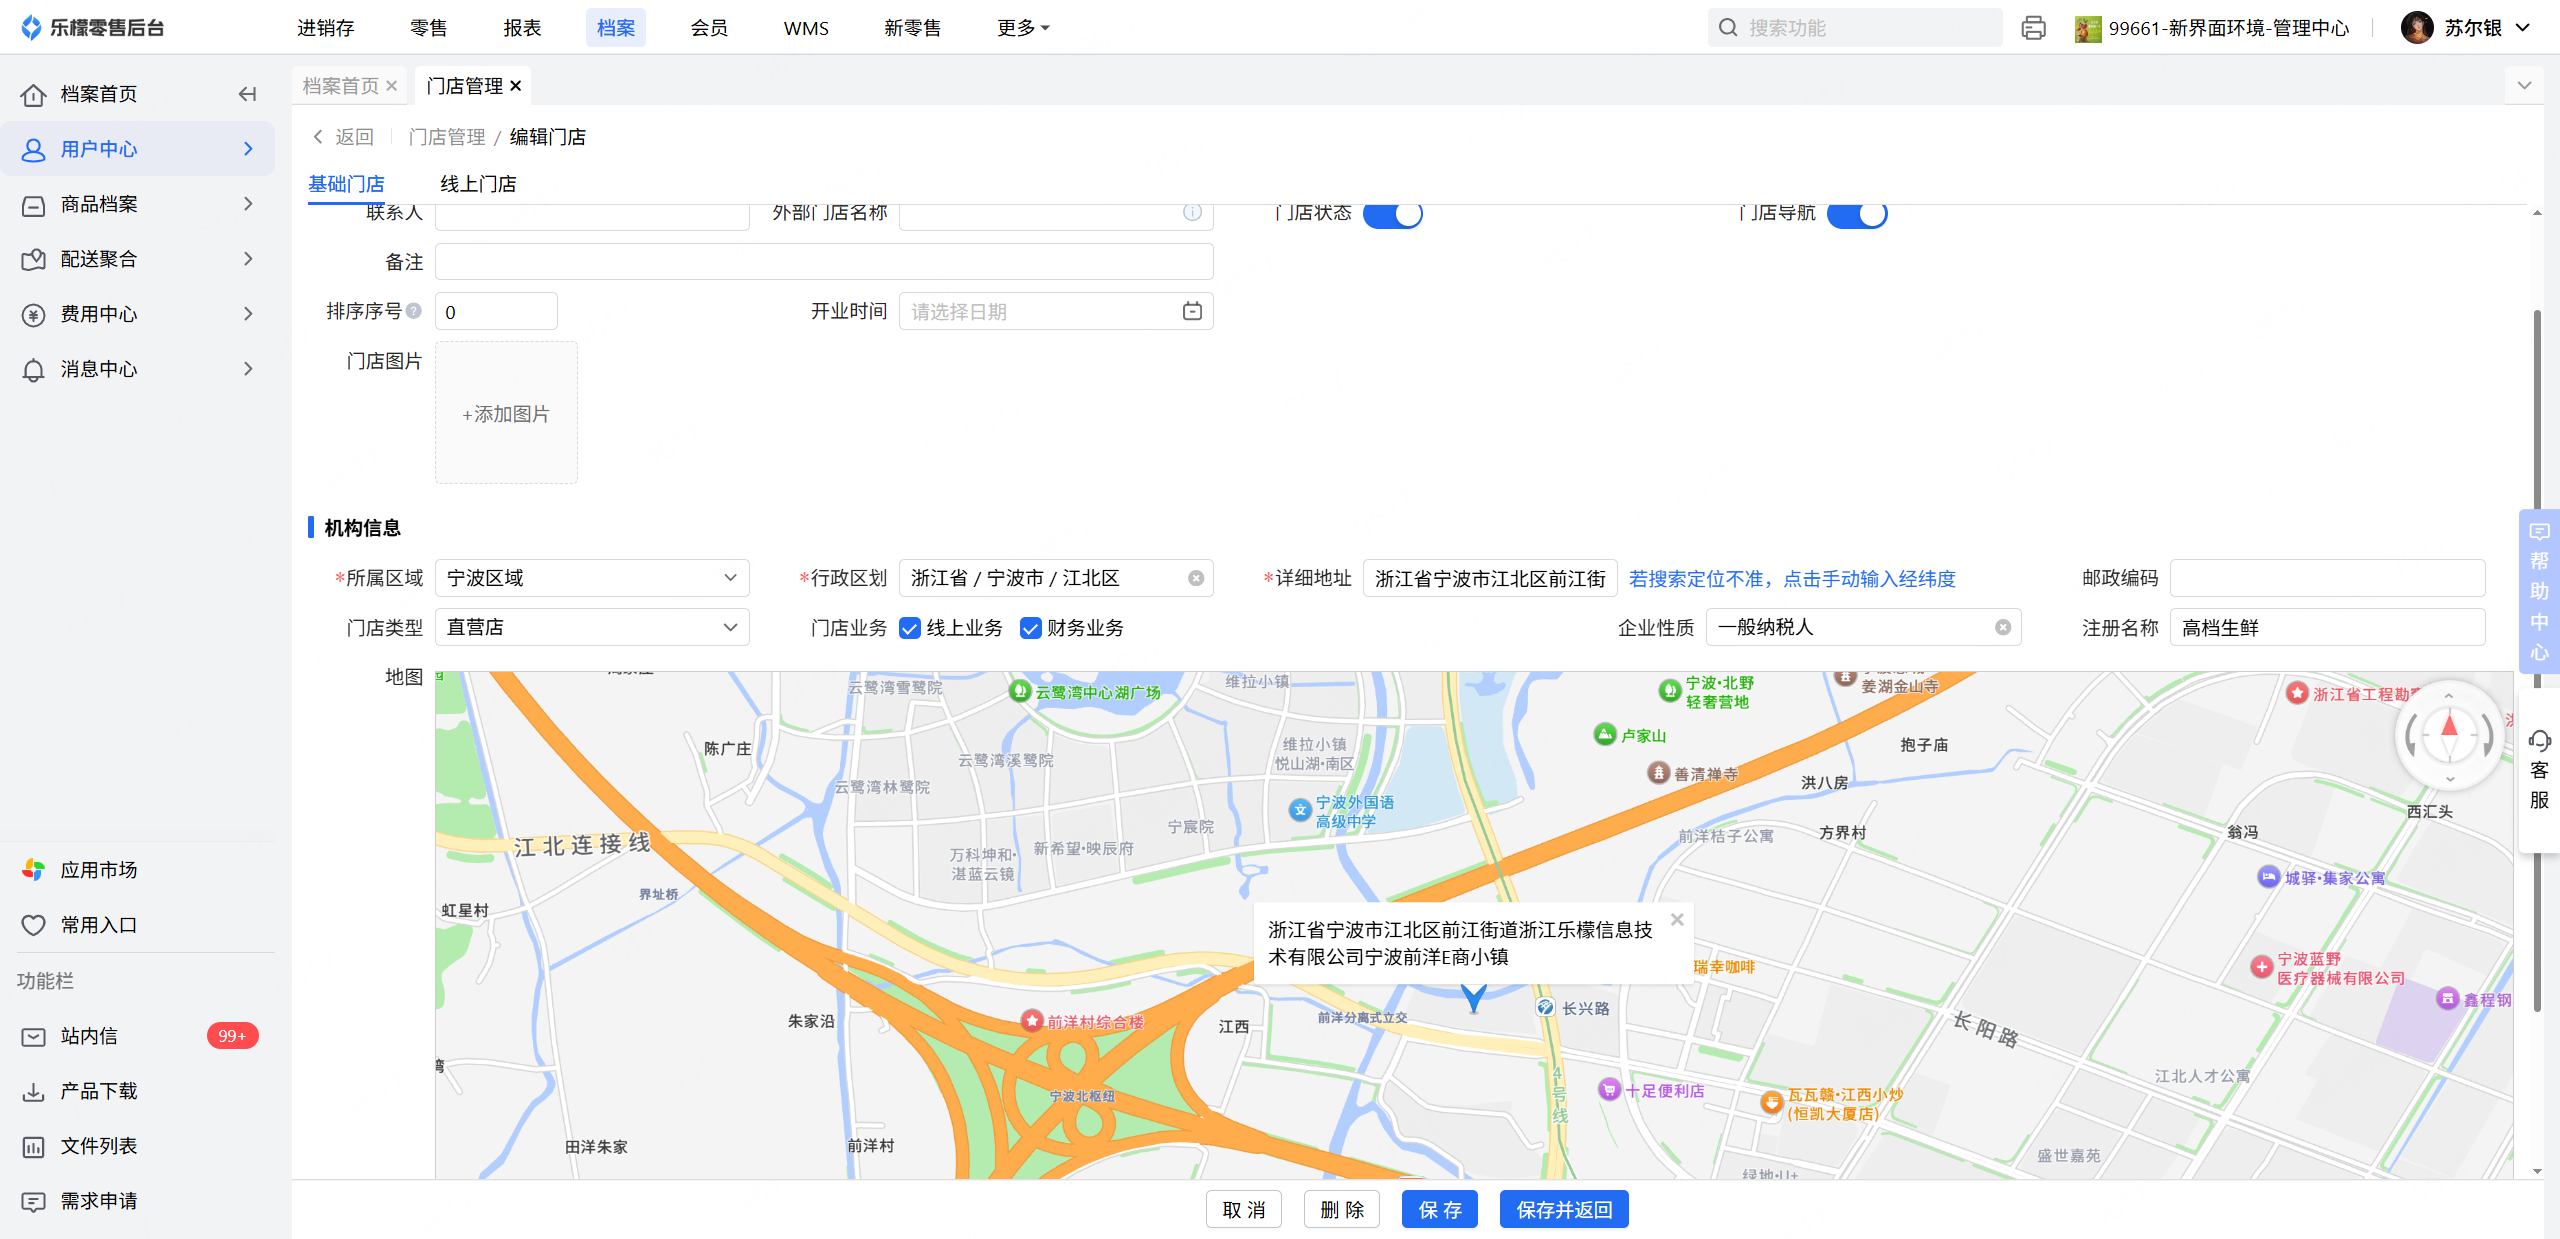Open the calendar icon in 开业时间 field
2560x1239 pixels.
coord(1192,311)
